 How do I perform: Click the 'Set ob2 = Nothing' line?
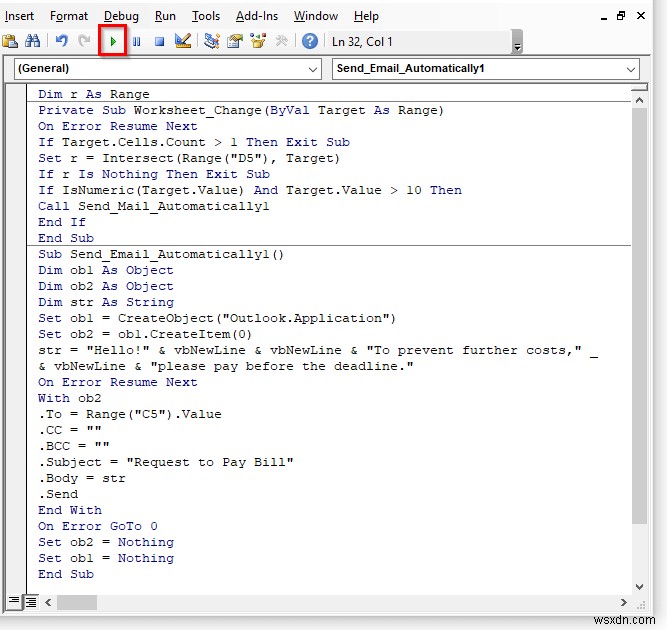pyautogui.click(x=106, y=542)
